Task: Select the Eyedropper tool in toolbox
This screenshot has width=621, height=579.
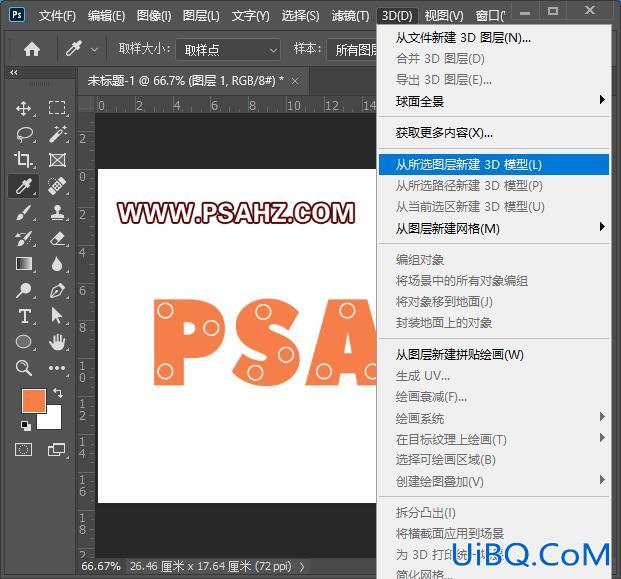Action: tap(24, 186)
